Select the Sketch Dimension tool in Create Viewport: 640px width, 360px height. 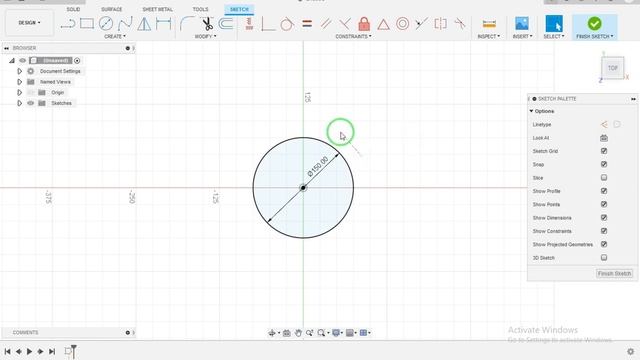(x=163, y=24)
